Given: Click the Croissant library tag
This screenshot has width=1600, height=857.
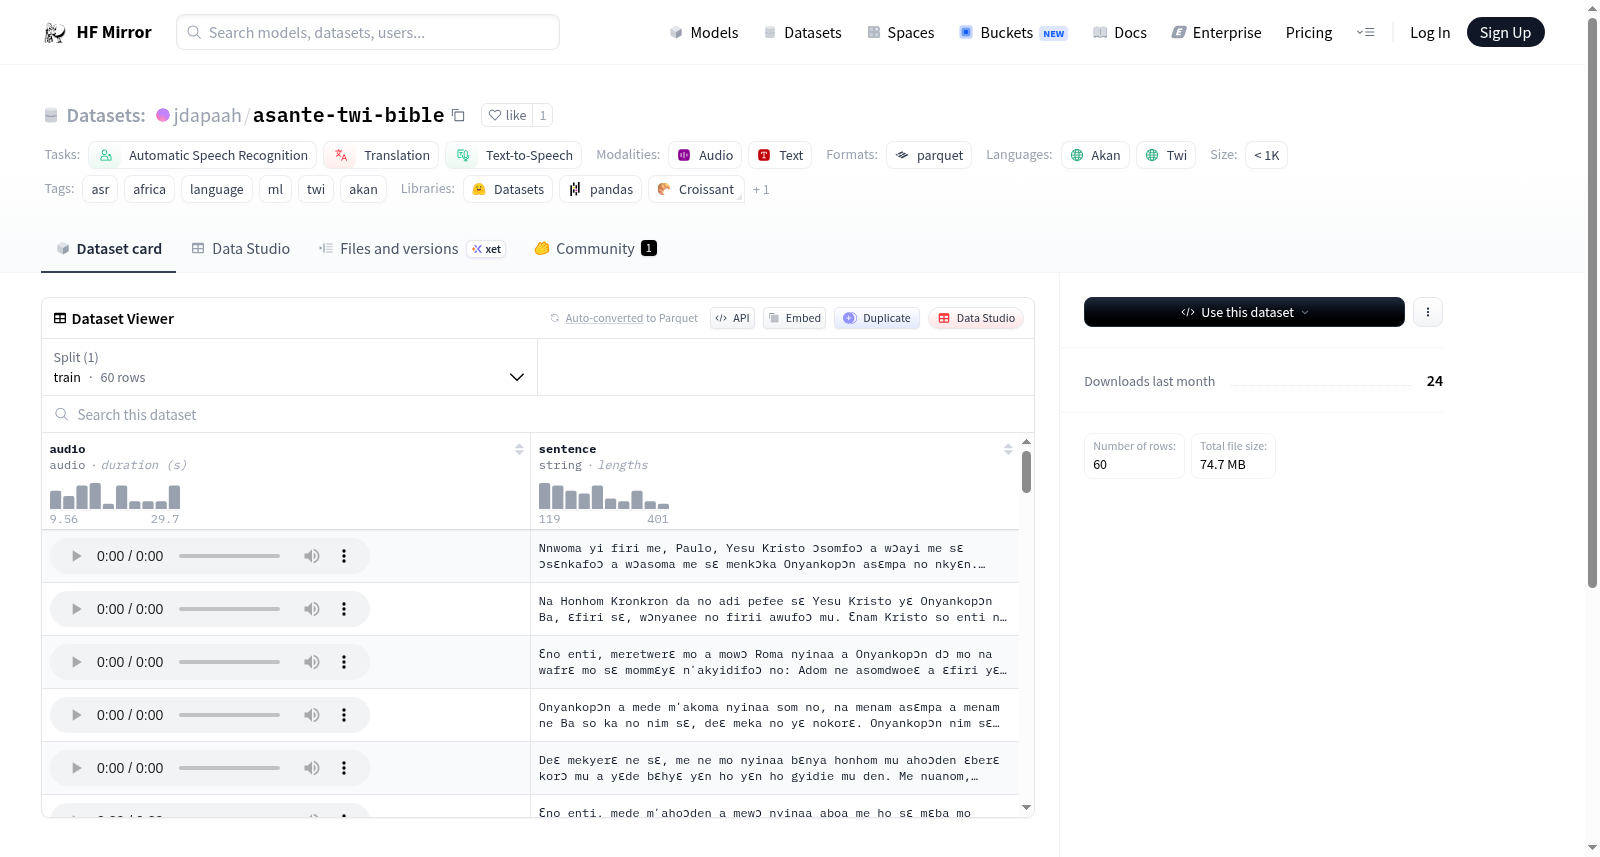Looking at the screenshot, I should [696, 189].
